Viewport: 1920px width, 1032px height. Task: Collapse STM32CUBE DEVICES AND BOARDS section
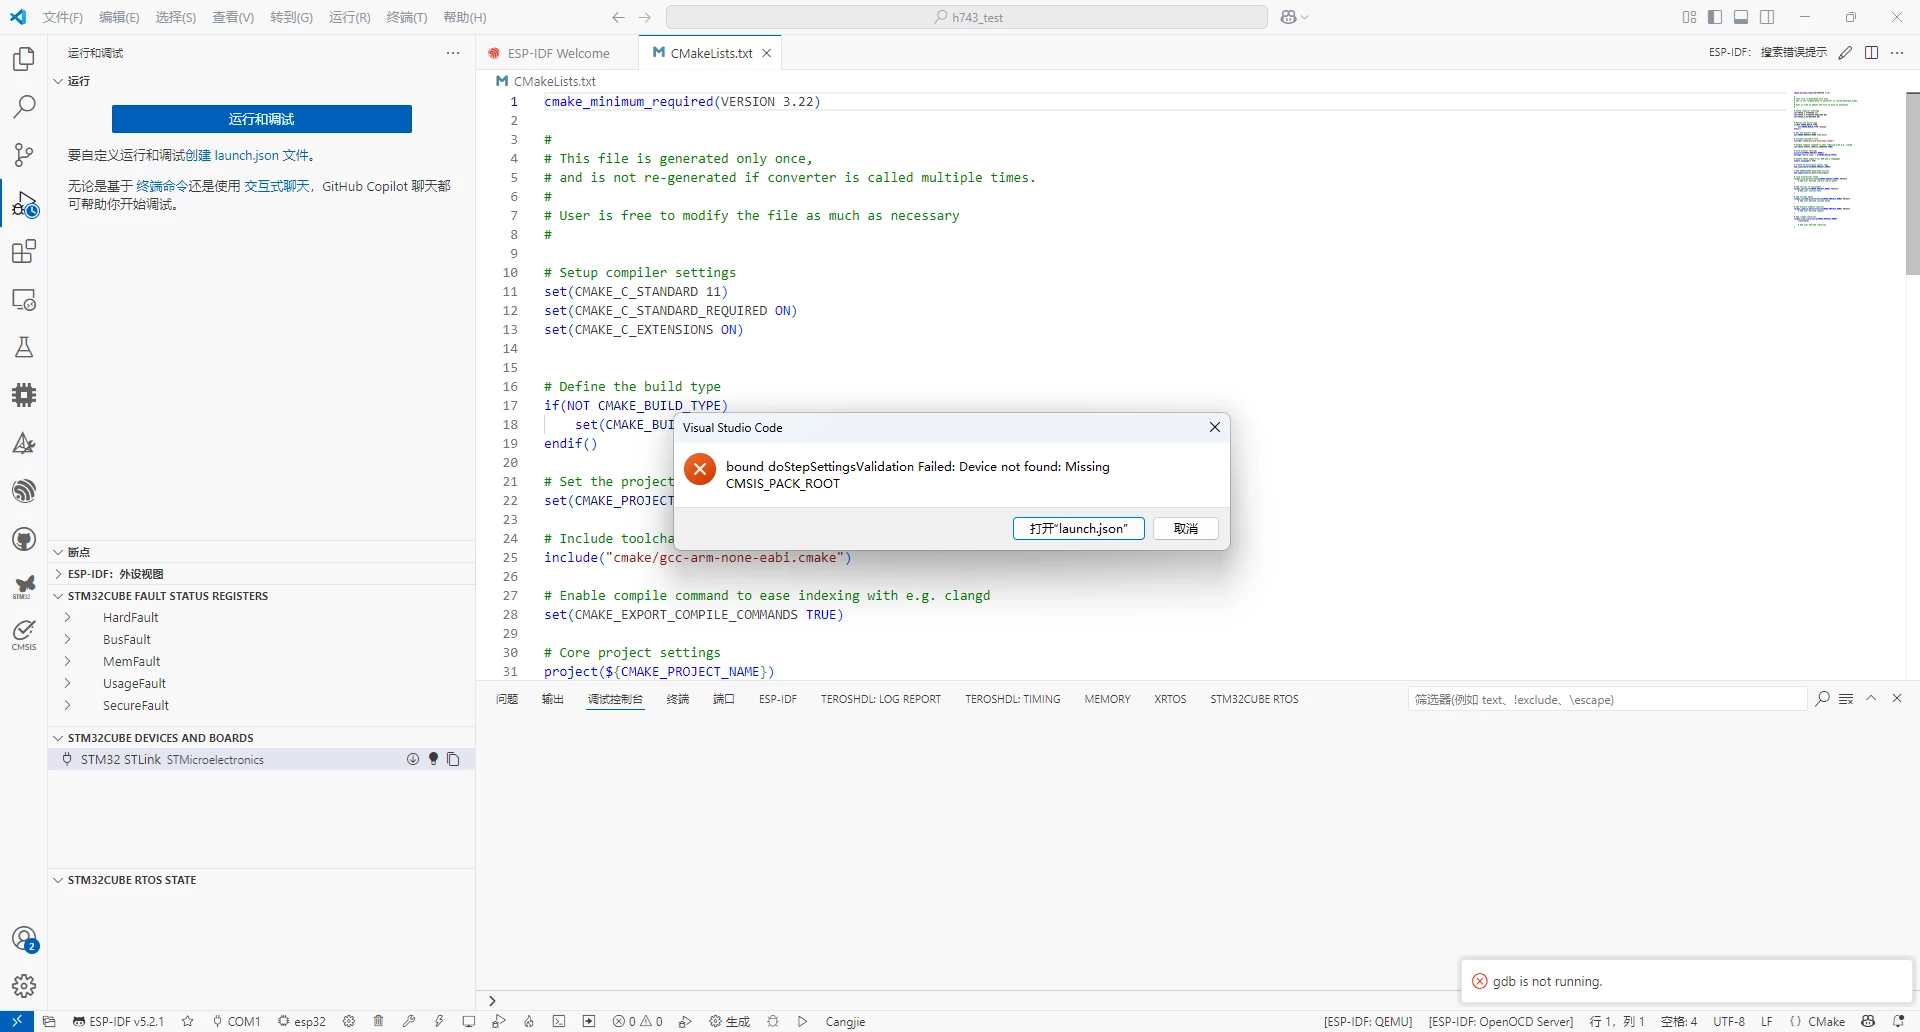tap(58, 738)
